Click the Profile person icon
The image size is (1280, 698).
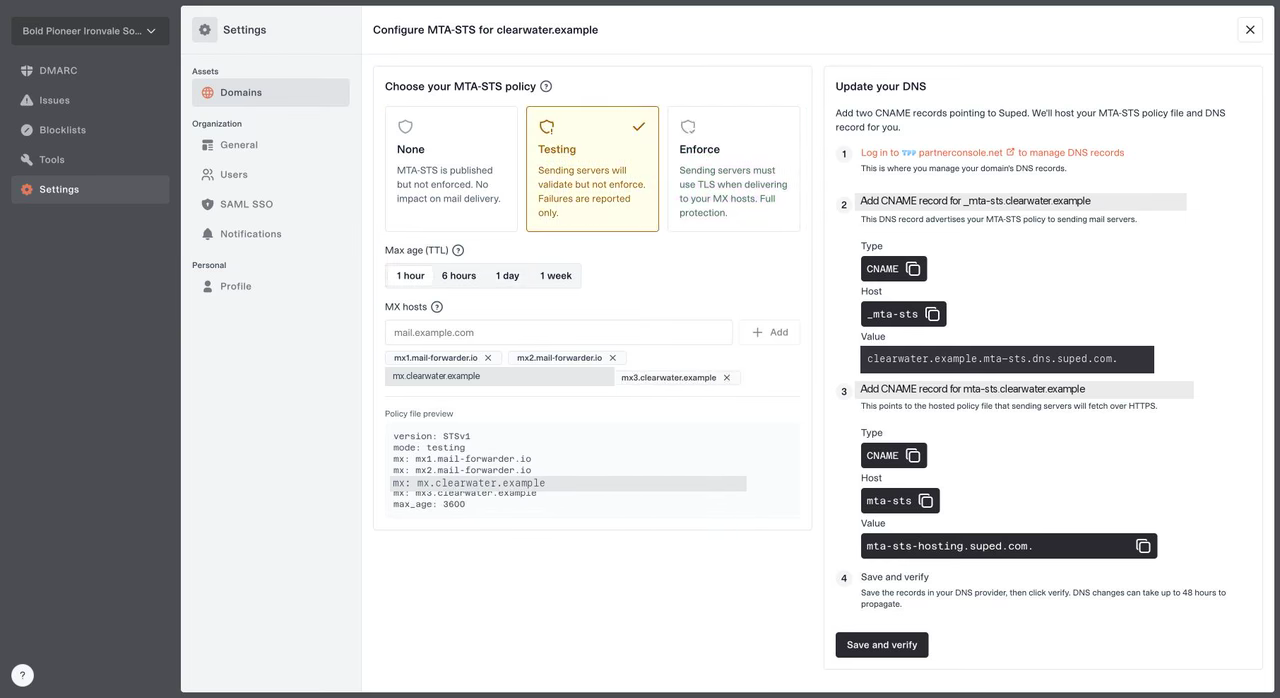pyautogui.click(x=208, y=286)
